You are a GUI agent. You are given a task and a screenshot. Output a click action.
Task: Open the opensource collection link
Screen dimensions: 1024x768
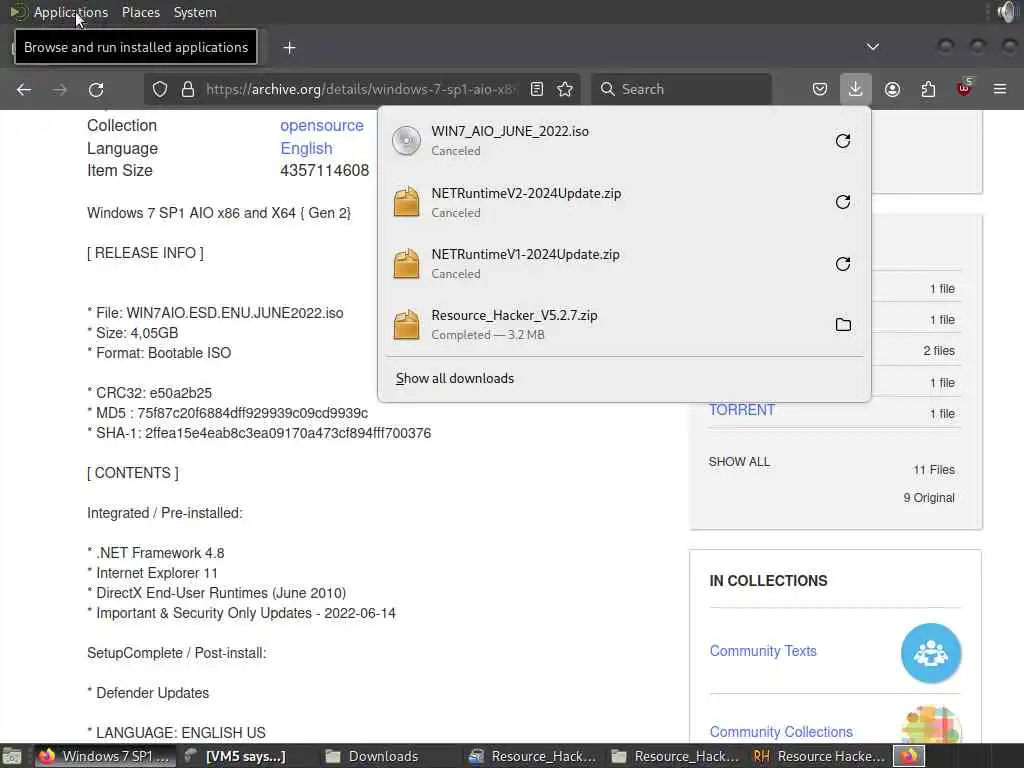click(322, 125)
